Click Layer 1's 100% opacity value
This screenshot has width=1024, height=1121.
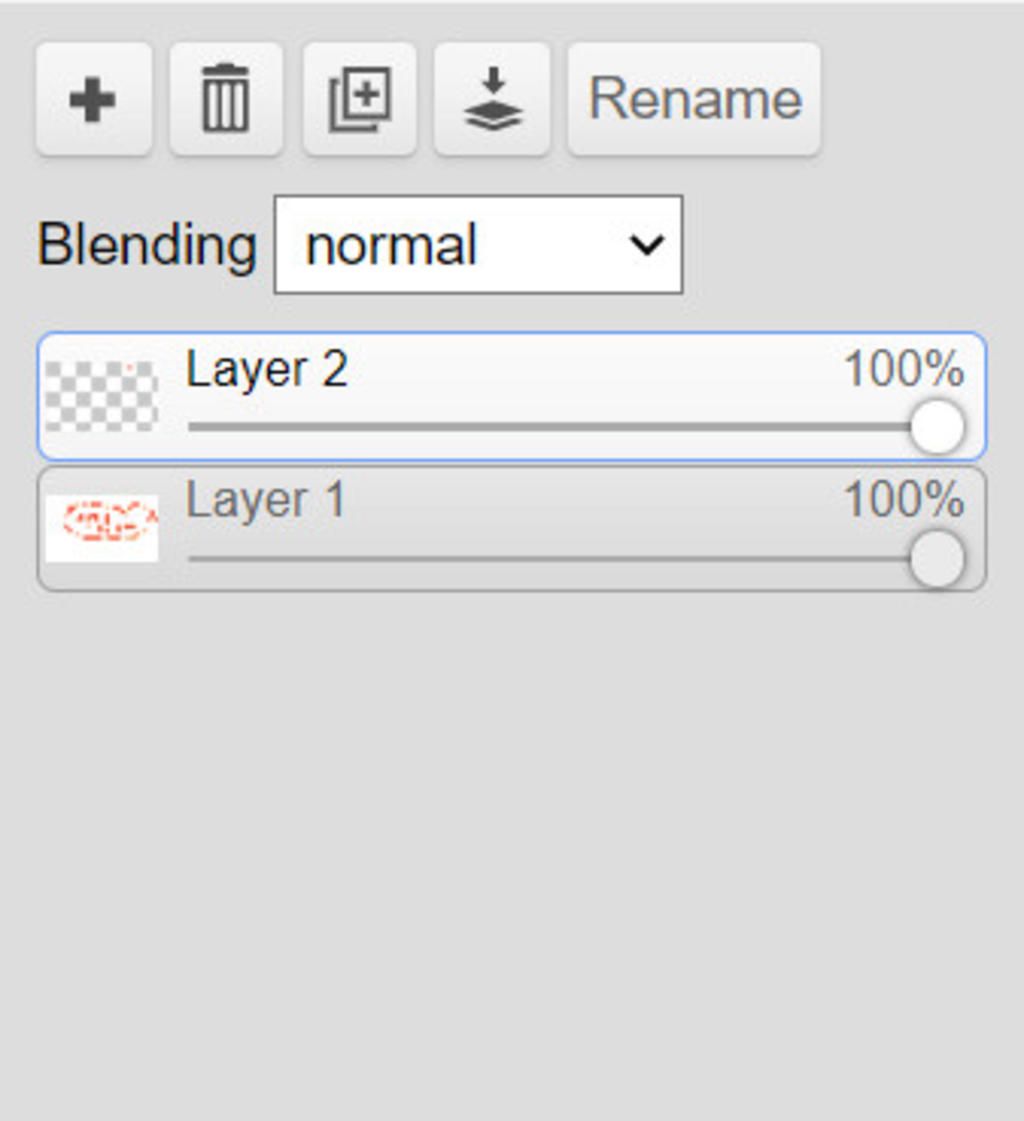click(905, 499)
